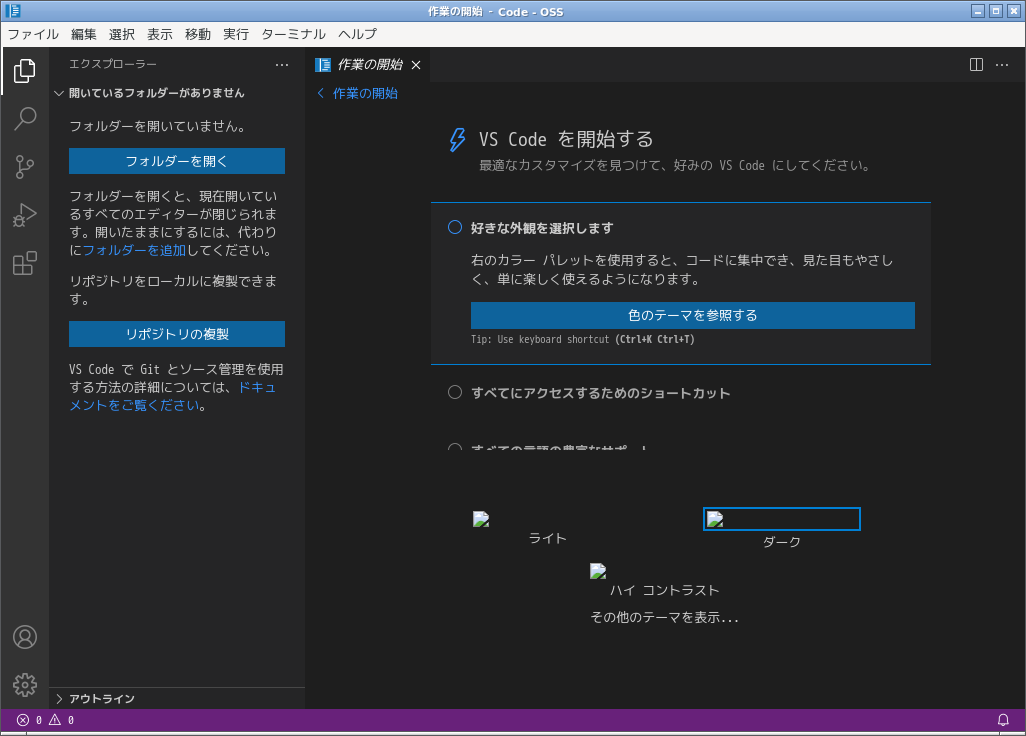
Task: Open Explorer views and more actions ellipsis
Action: [x=282, y=65]
